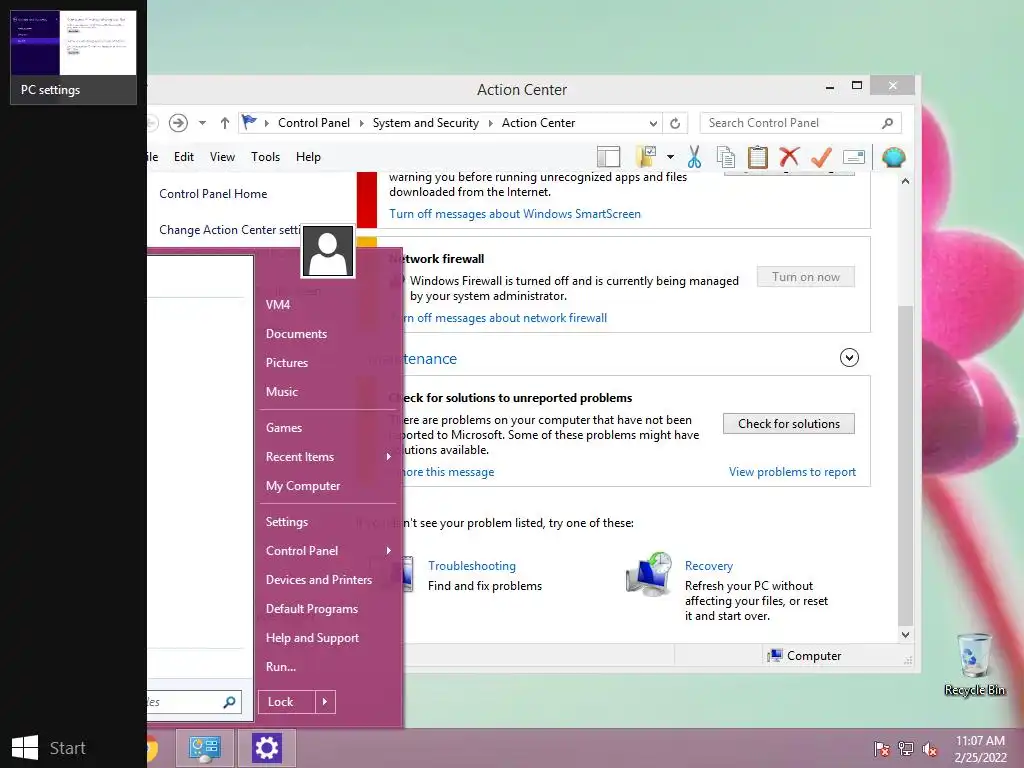Click Check for solutions button
This screenshot has width=1024, height=768.
pos(789,424)
